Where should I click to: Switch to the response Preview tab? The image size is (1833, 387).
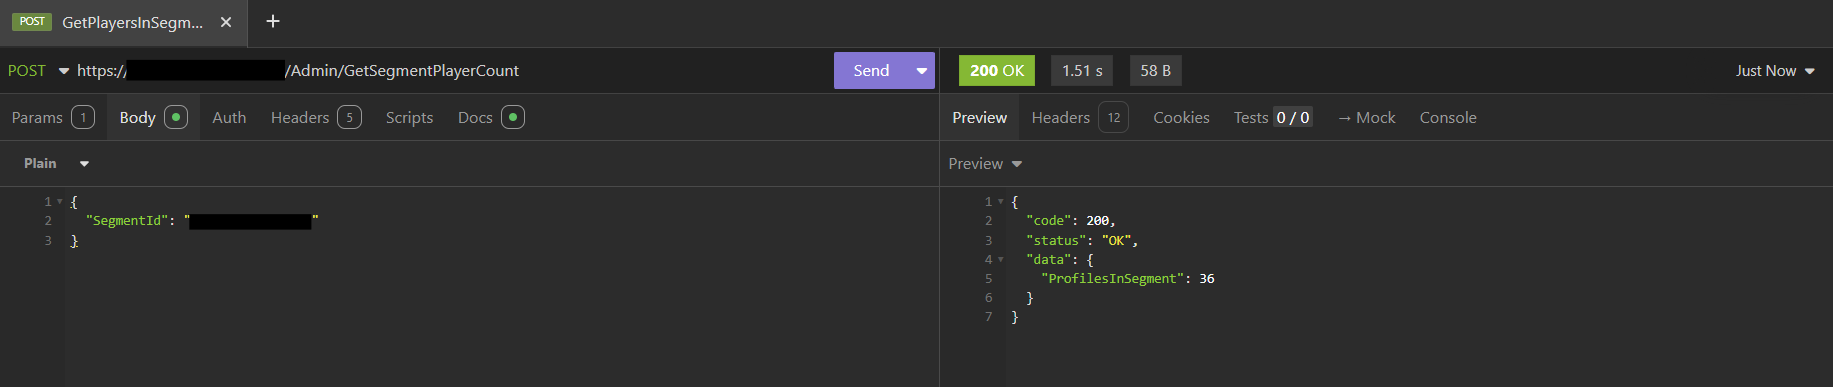coord(979,117)
